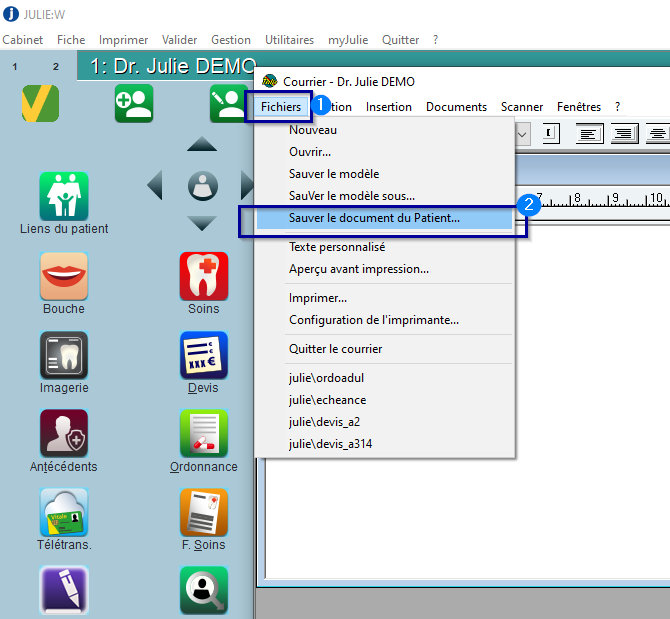
Task: Click the left arrow navigation icon
Action: coord(155,185)
